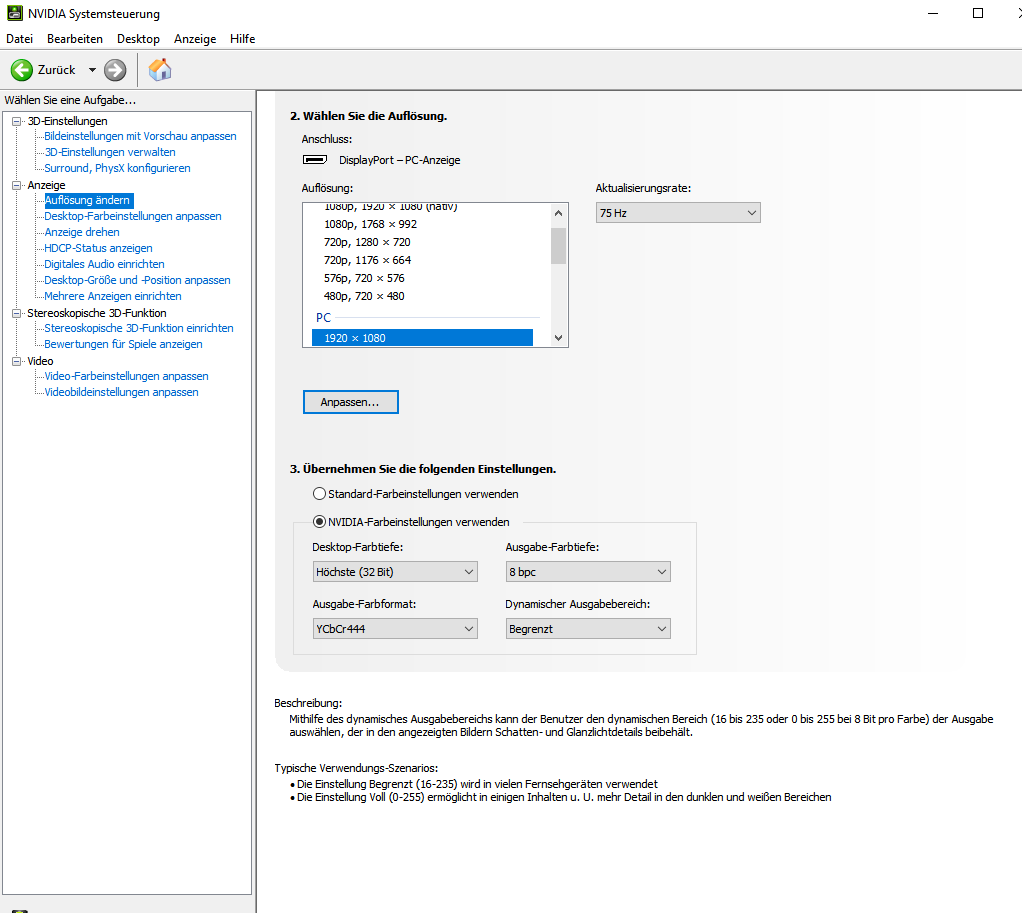Collapse the 3D-Einstellungen tree node
The image size is (1022, 913).
pos(16,121)
